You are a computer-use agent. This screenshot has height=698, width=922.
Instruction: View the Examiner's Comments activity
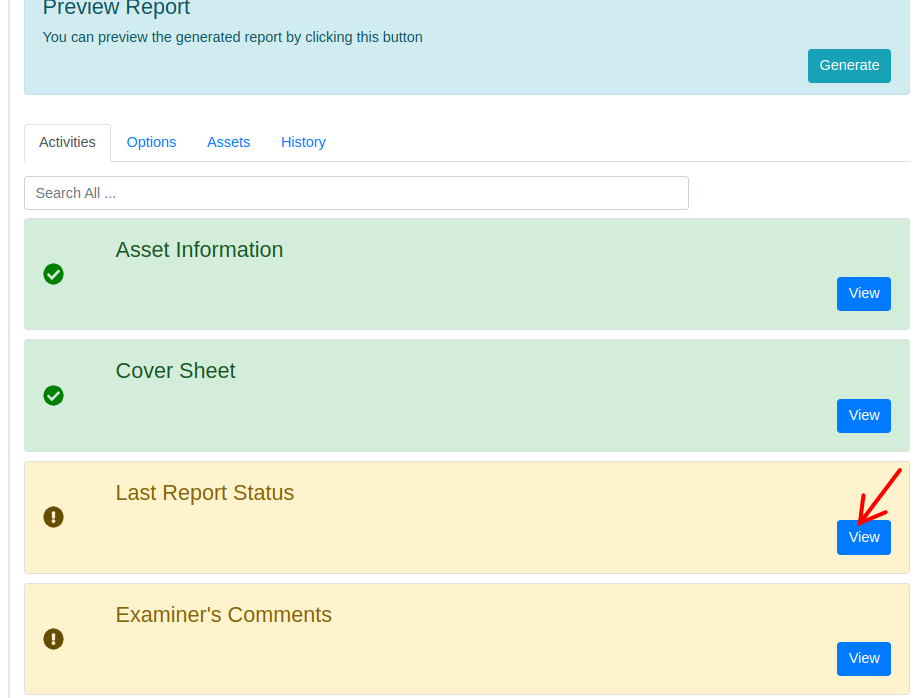(x=863, y=659)
